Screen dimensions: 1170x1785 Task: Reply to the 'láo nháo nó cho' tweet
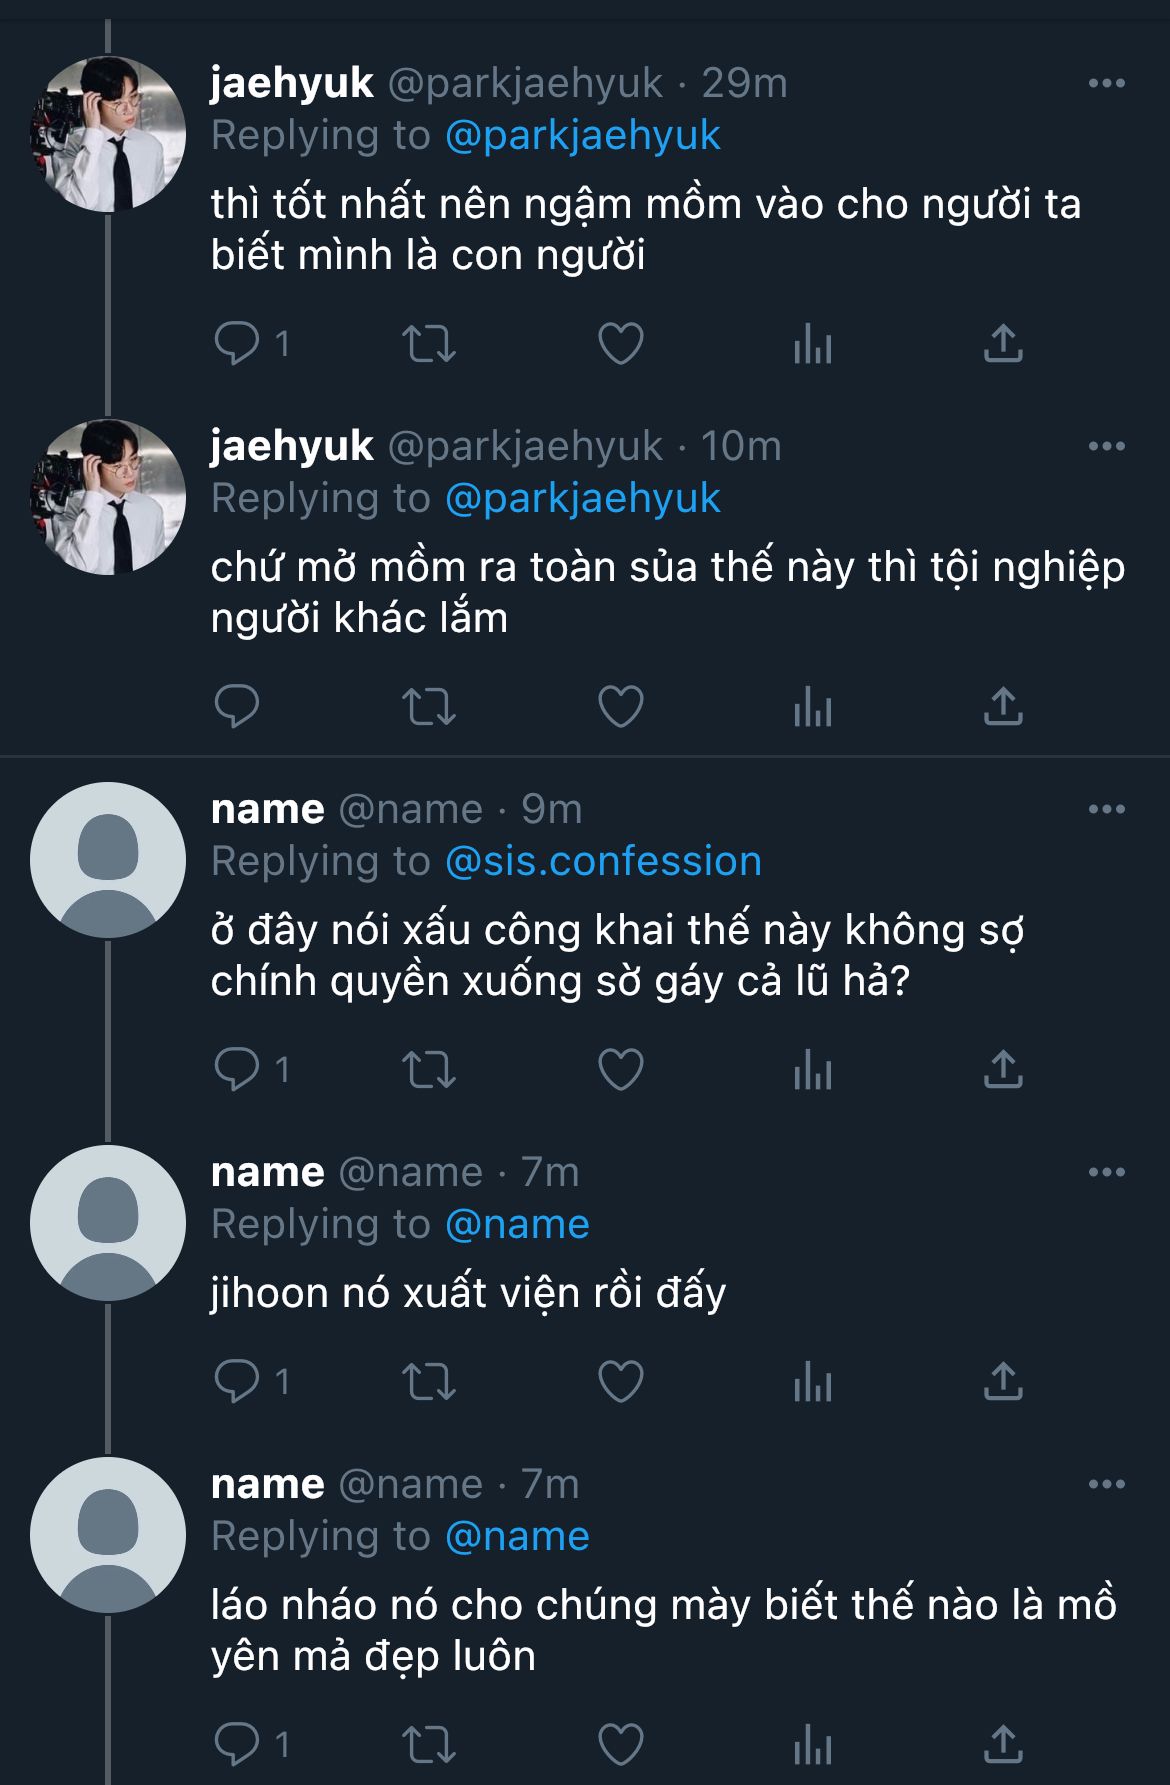(x=237, y=1745)
